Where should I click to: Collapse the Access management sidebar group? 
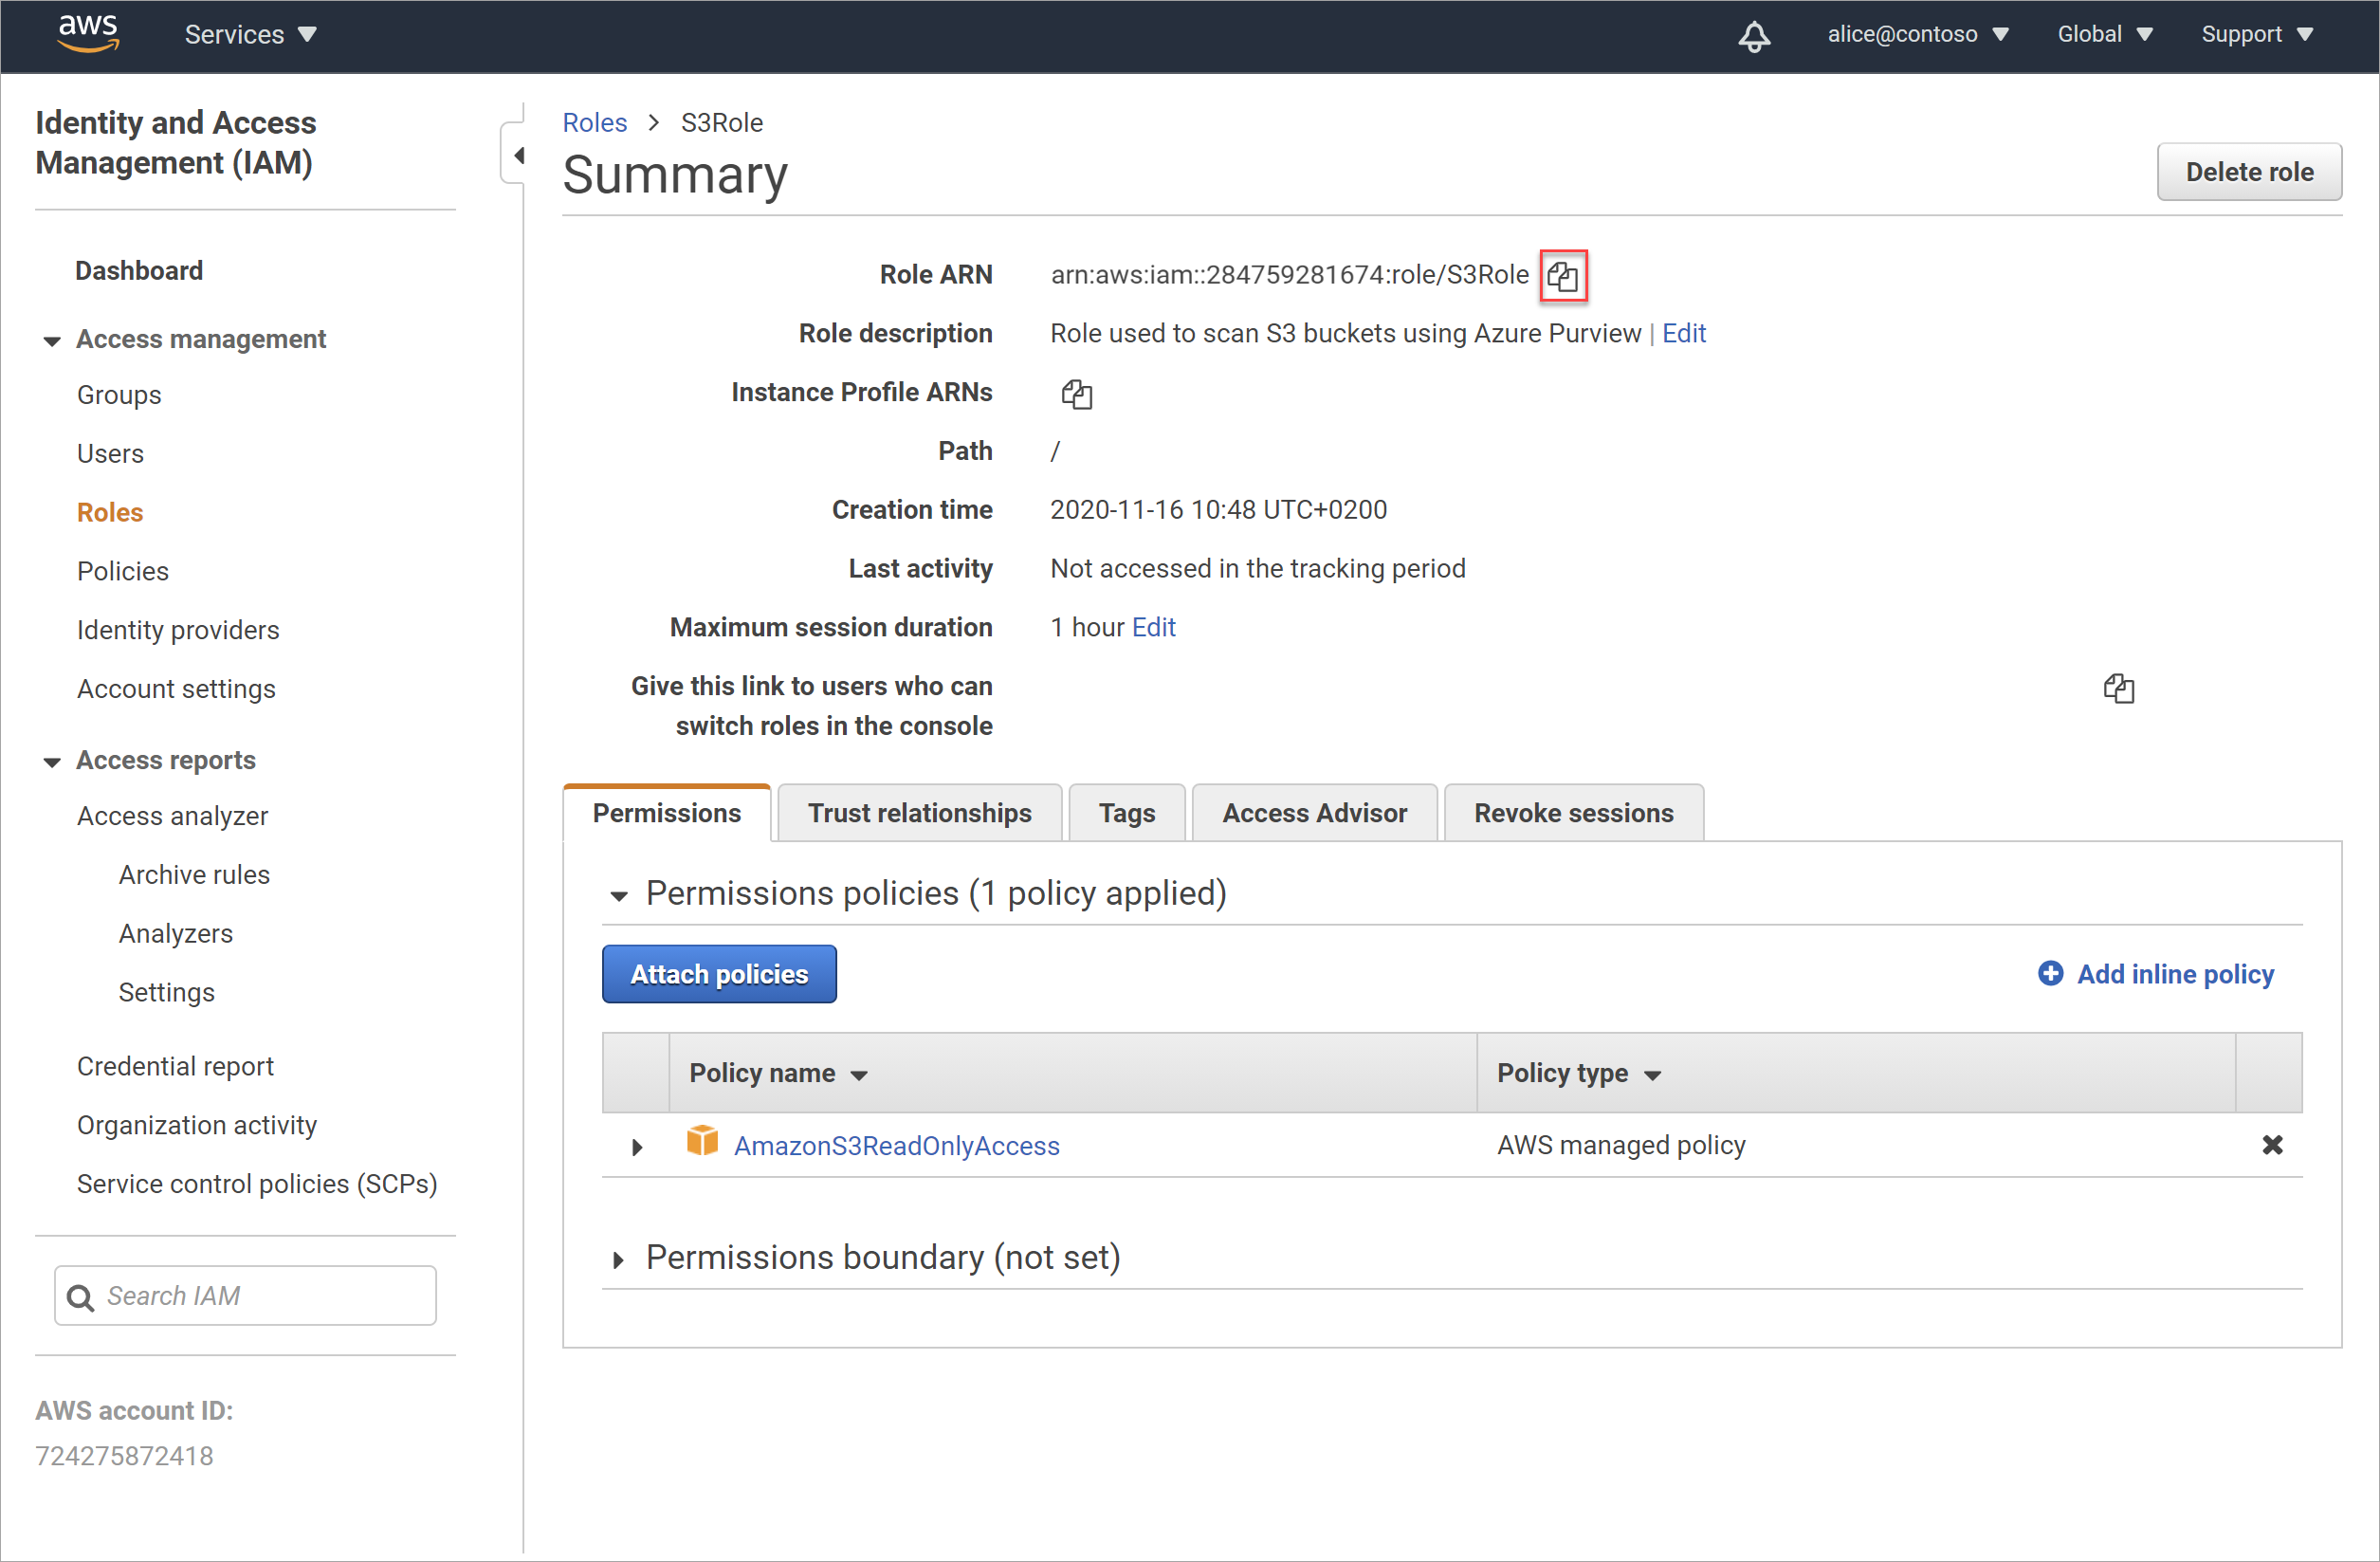click(52, 341)
